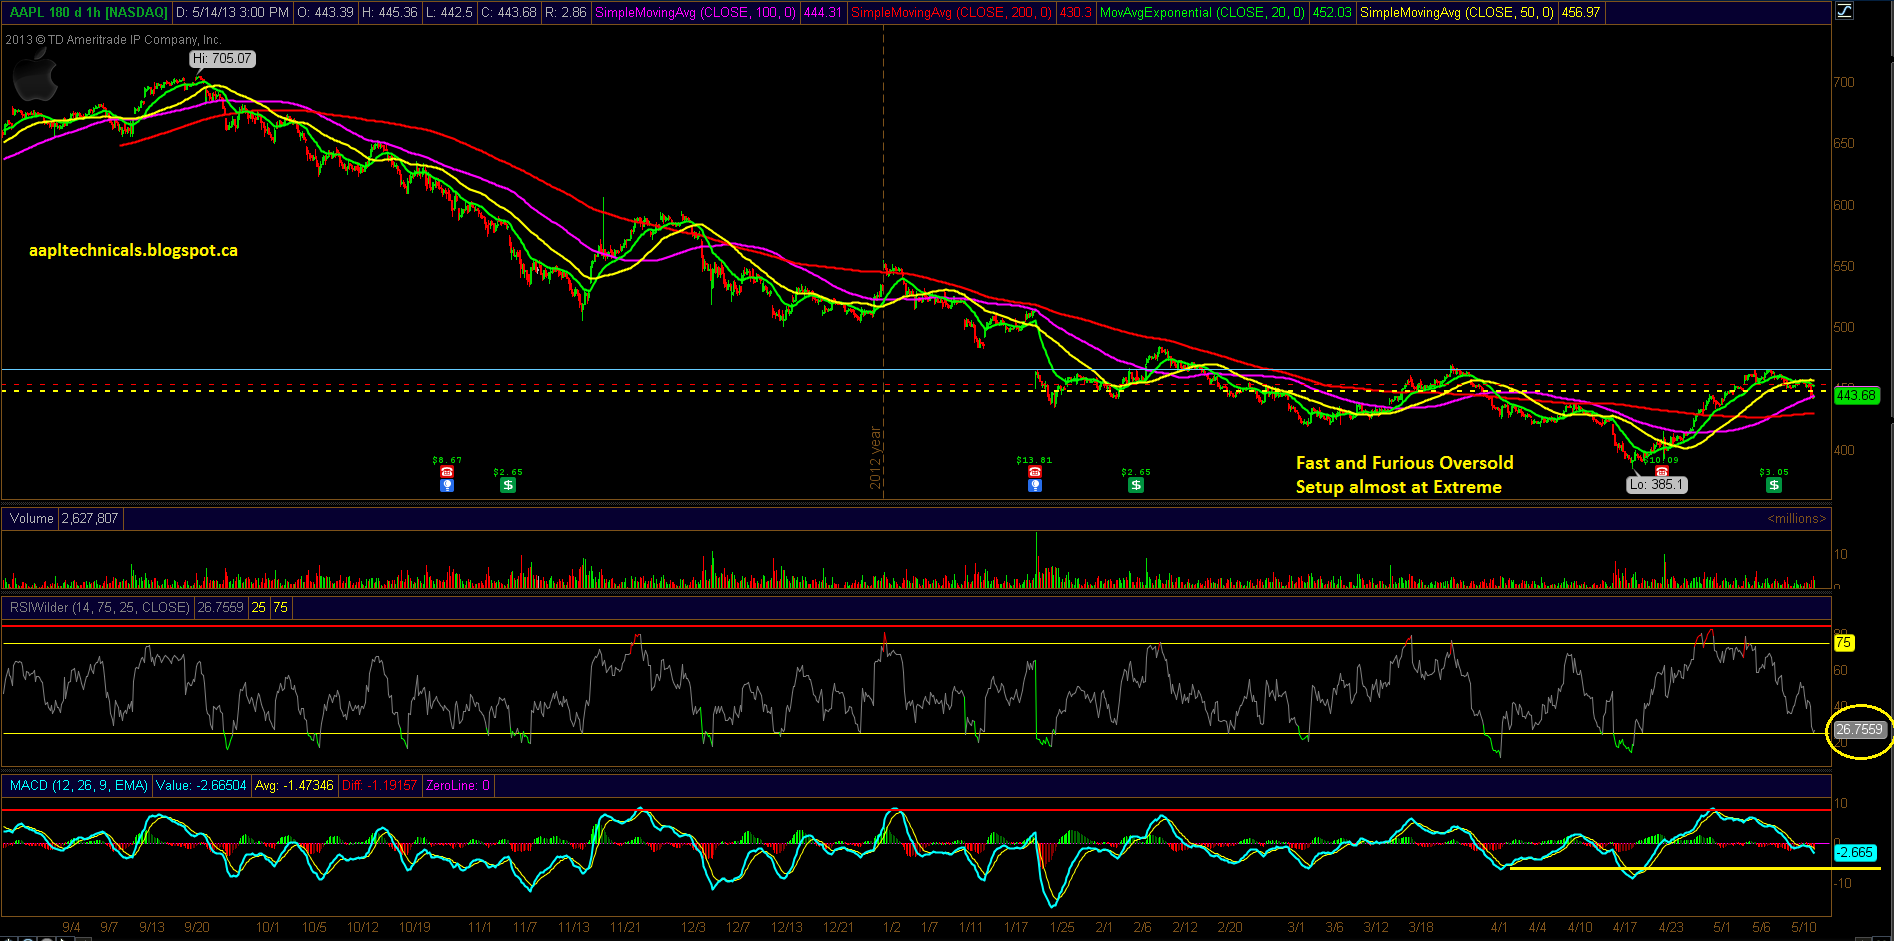Click 'Fast and Furious Oversold' annotation text
This screenshot has width=1894, height=941.
click(x=1404, y=463)
